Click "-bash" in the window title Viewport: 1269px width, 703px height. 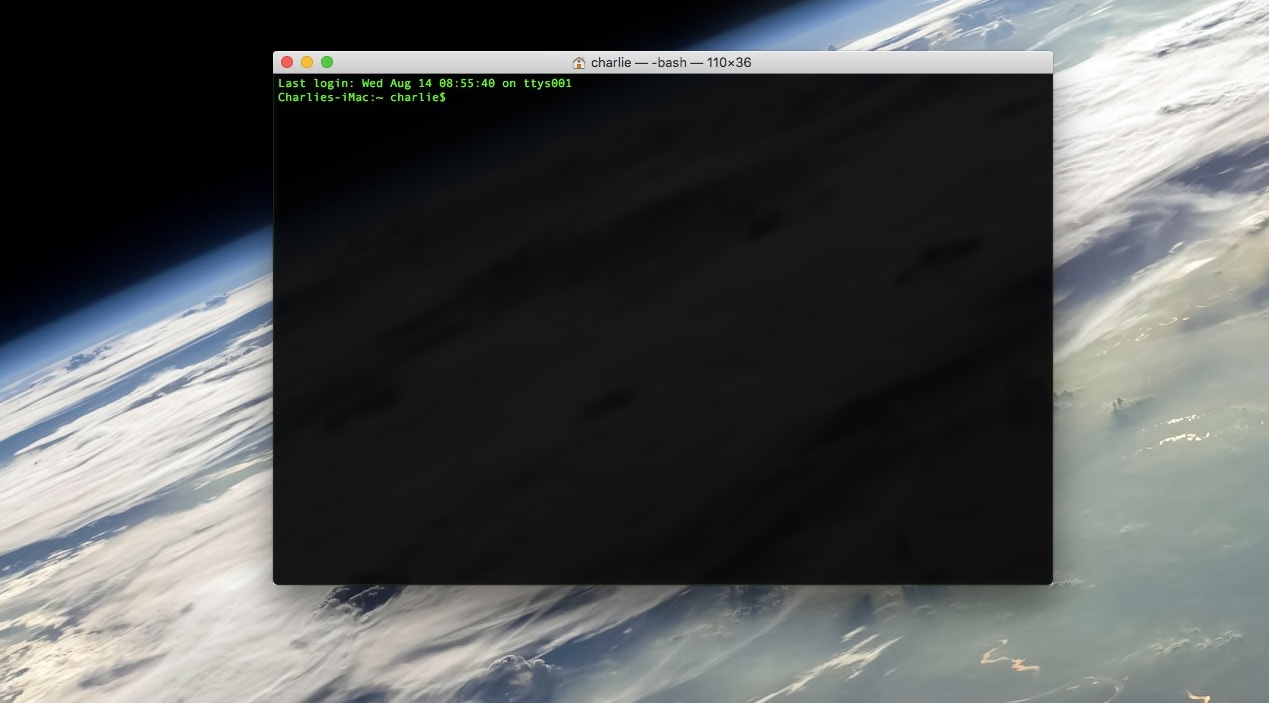tap(669, 62)
